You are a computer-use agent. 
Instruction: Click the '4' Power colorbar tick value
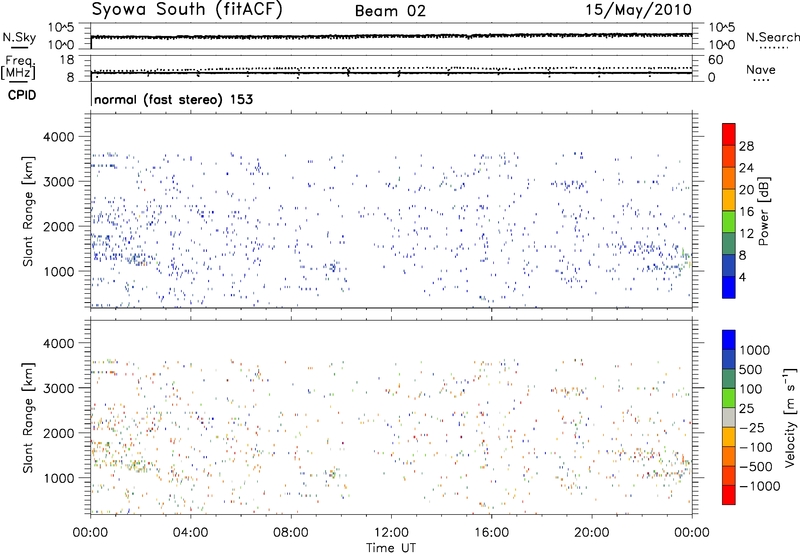pos(743,277)
